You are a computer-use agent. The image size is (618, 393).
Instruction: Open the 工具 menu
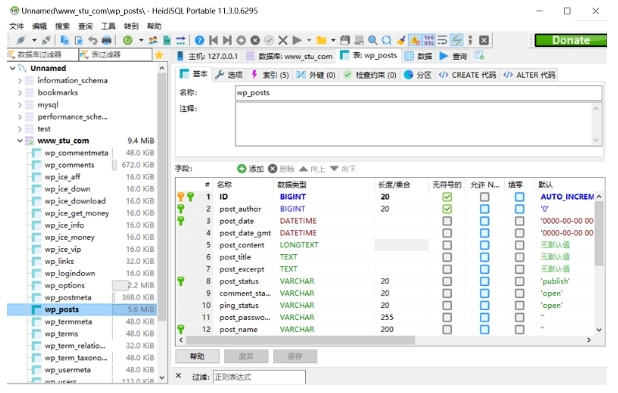point(108,26)
